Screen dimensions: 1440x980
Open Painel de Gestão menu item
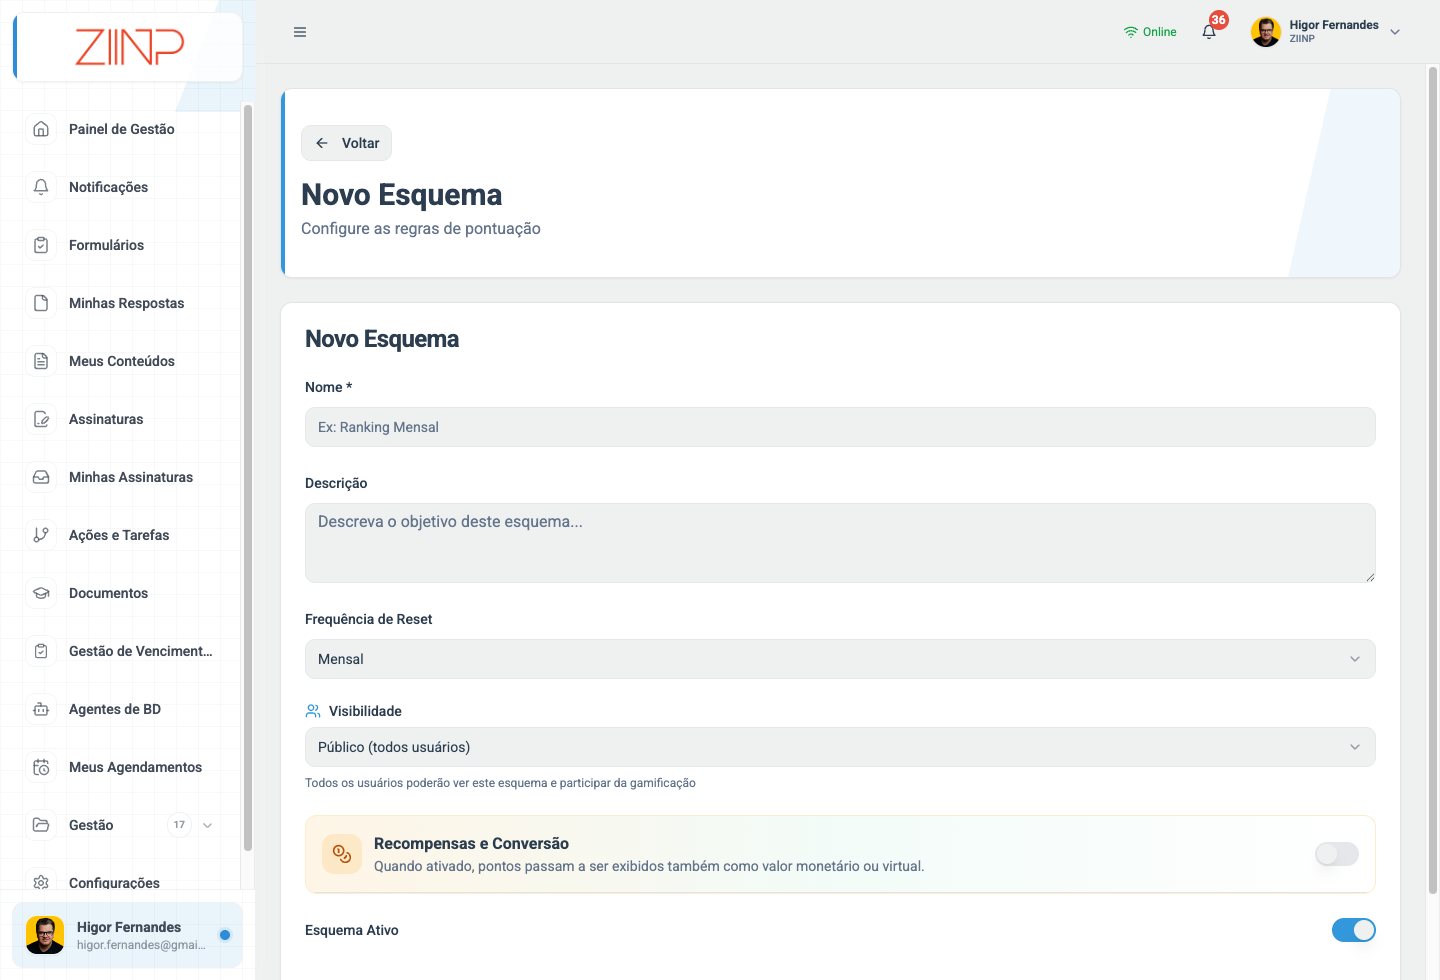tap(122, 129)
